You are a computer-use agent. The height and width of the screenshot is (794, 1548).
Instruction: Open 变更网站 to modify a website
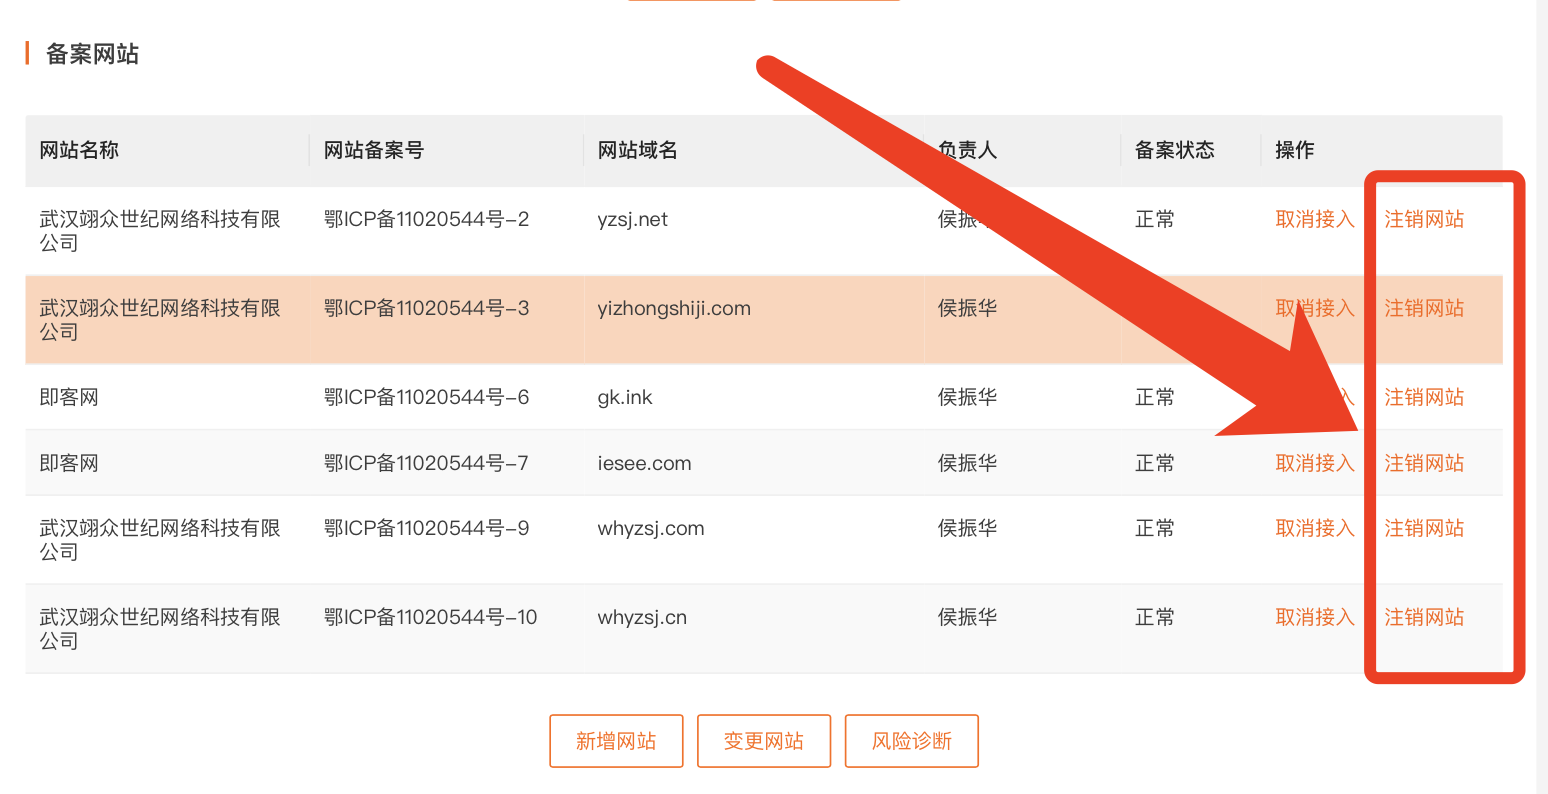764,741
